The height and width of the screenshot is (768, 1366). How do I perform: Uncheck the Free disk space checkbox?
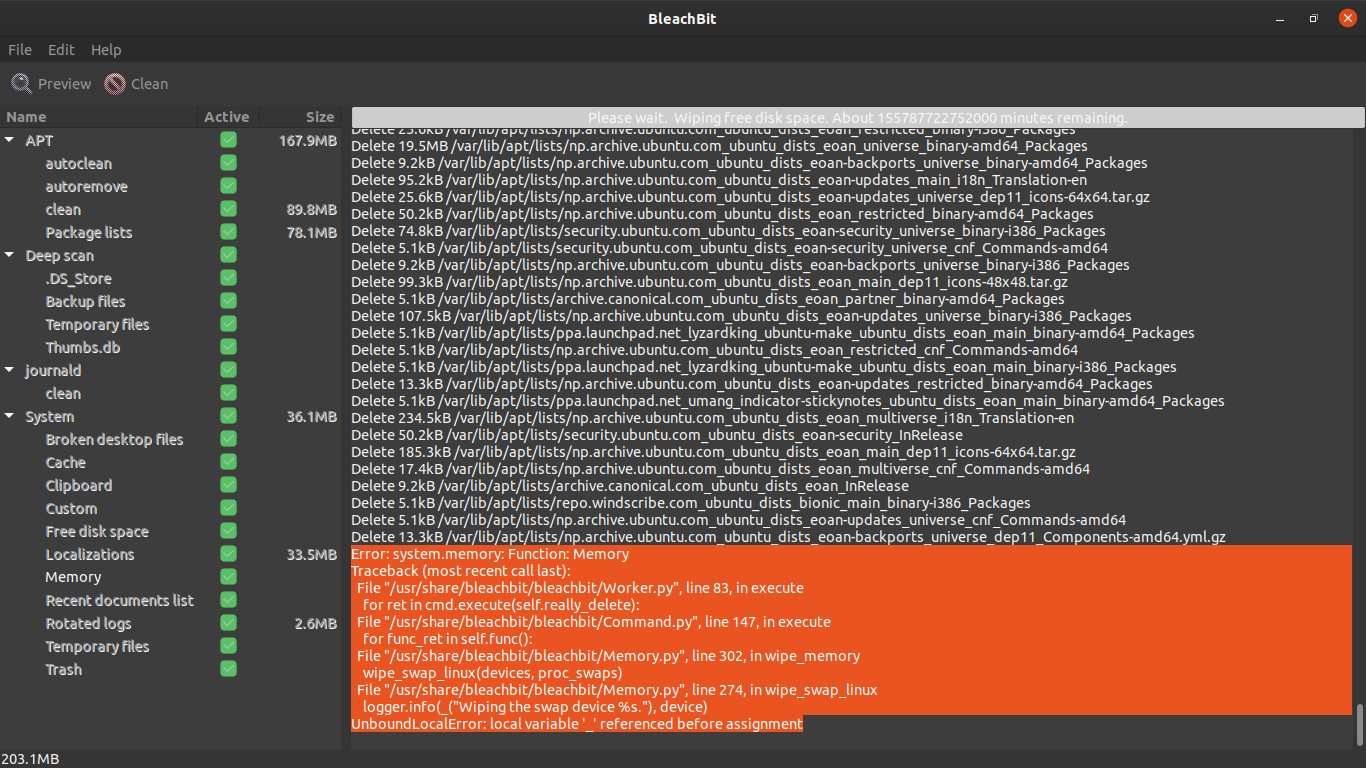[228, 531]
